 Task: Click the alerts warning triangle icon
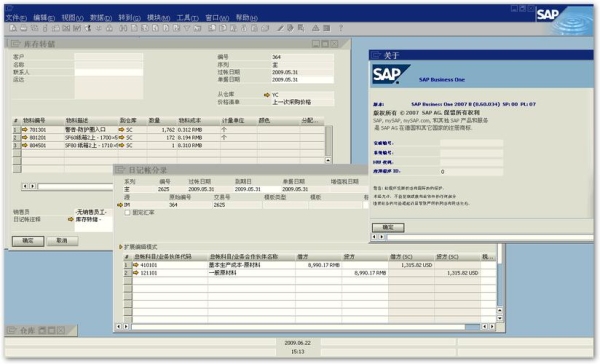coord(315,28)
